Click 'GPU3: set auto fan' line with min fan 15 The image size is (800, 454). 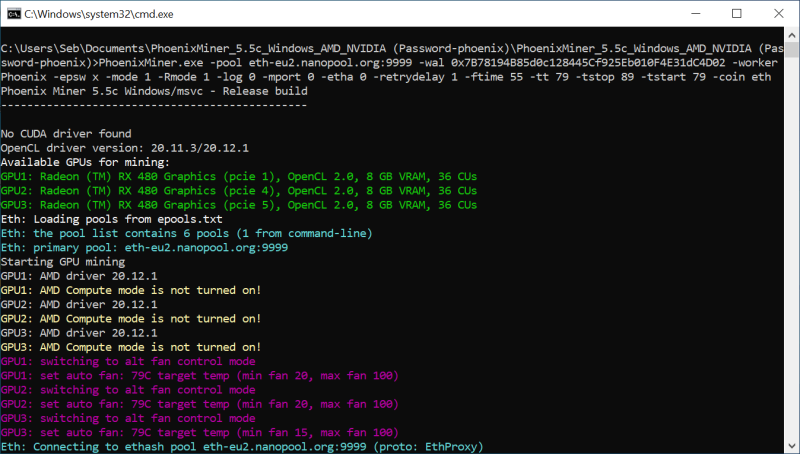tap(199, 433)
